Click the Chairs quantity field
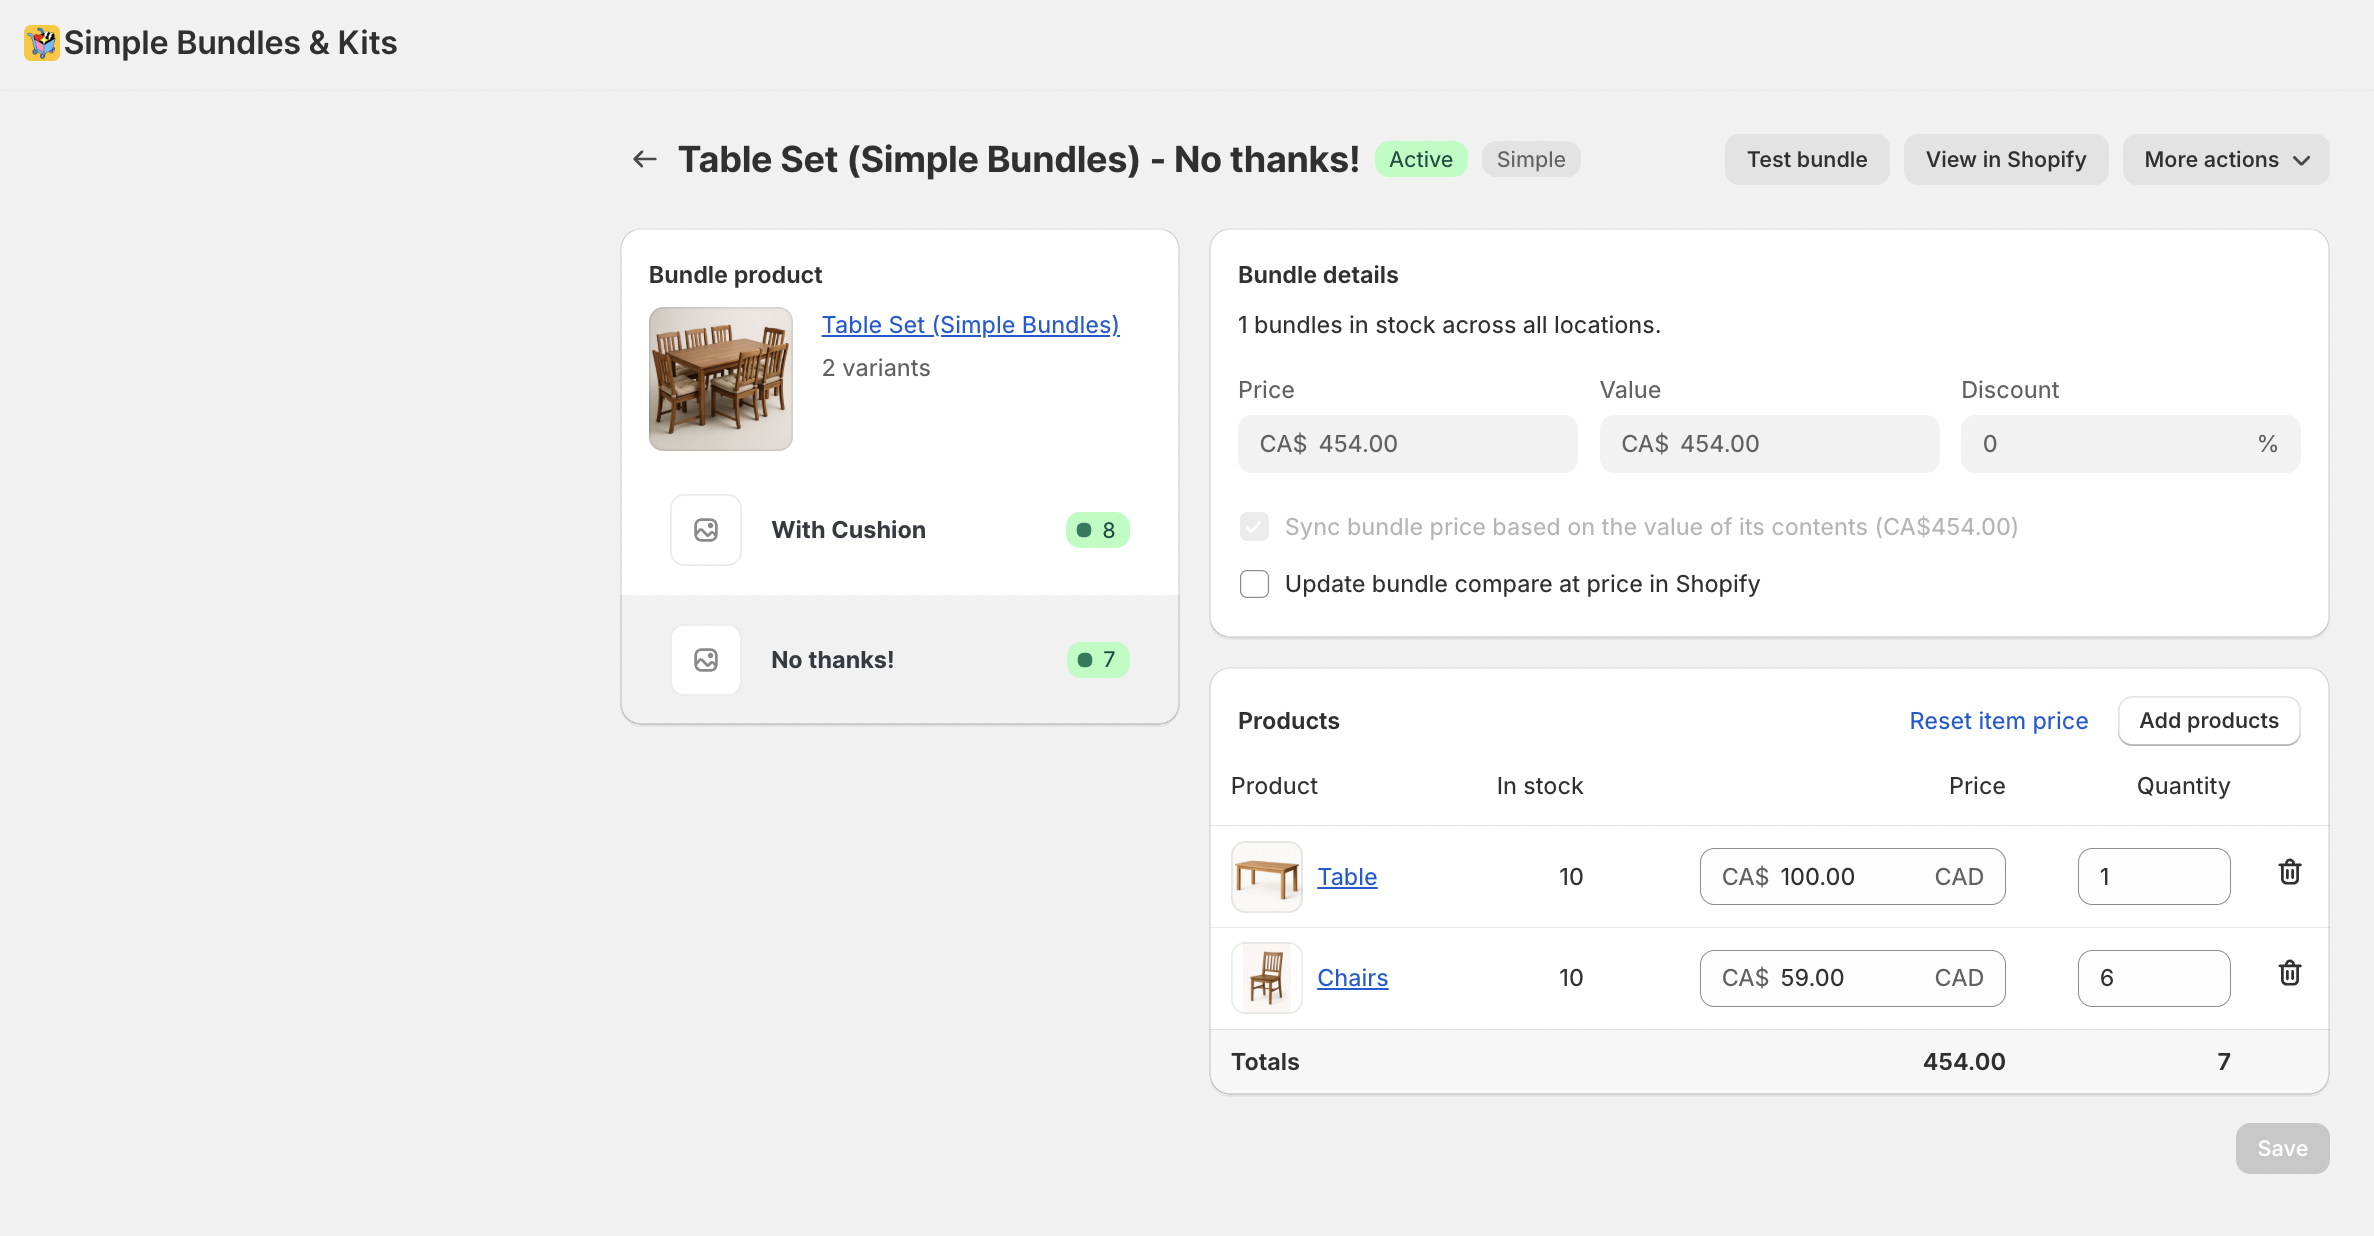 click(x=2153, y=978)
